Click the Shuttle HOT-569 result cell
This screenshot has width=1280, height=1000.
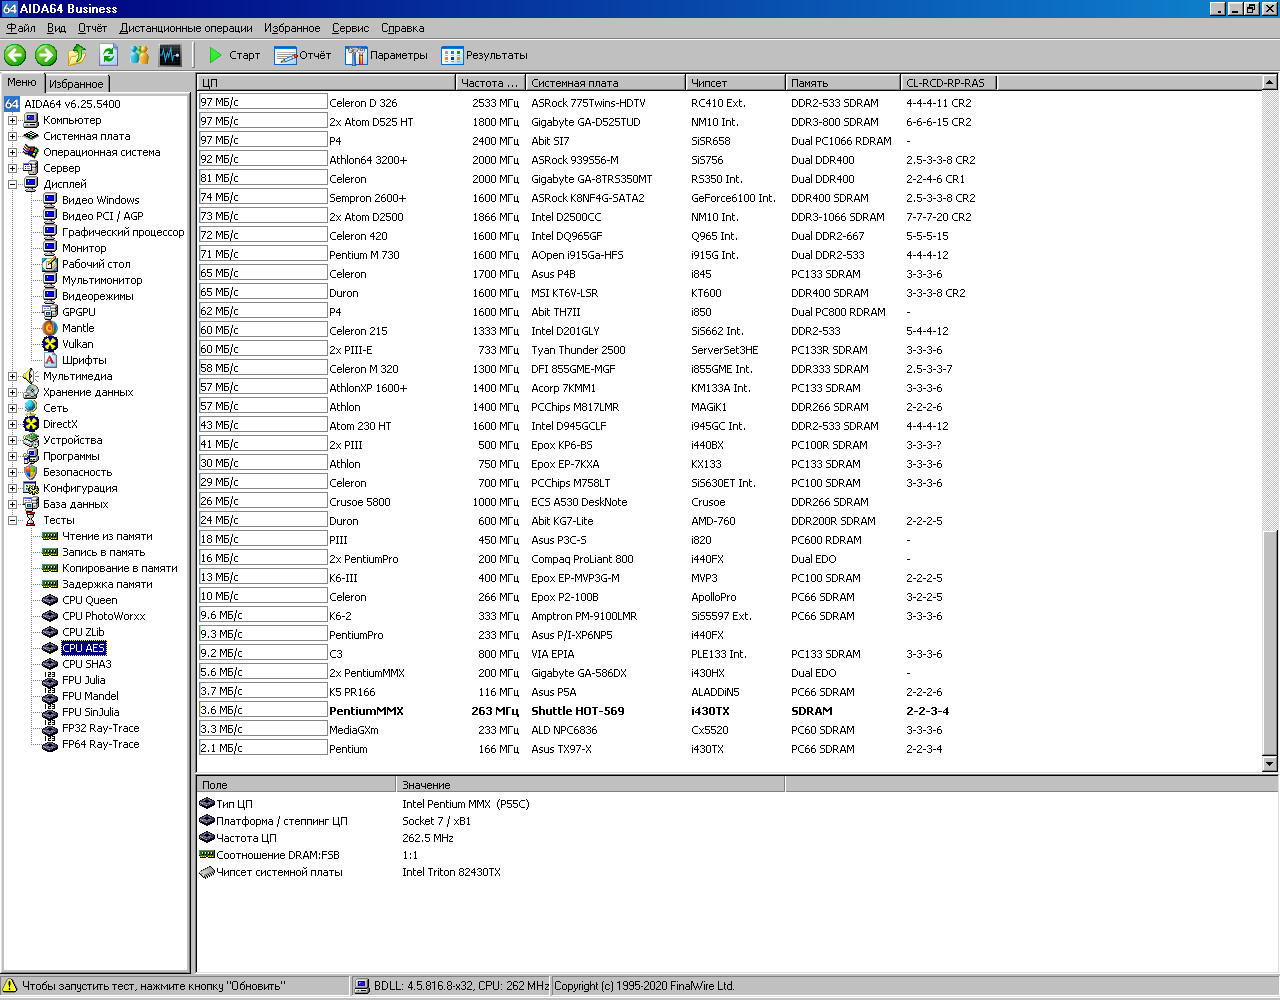[578, 711]
